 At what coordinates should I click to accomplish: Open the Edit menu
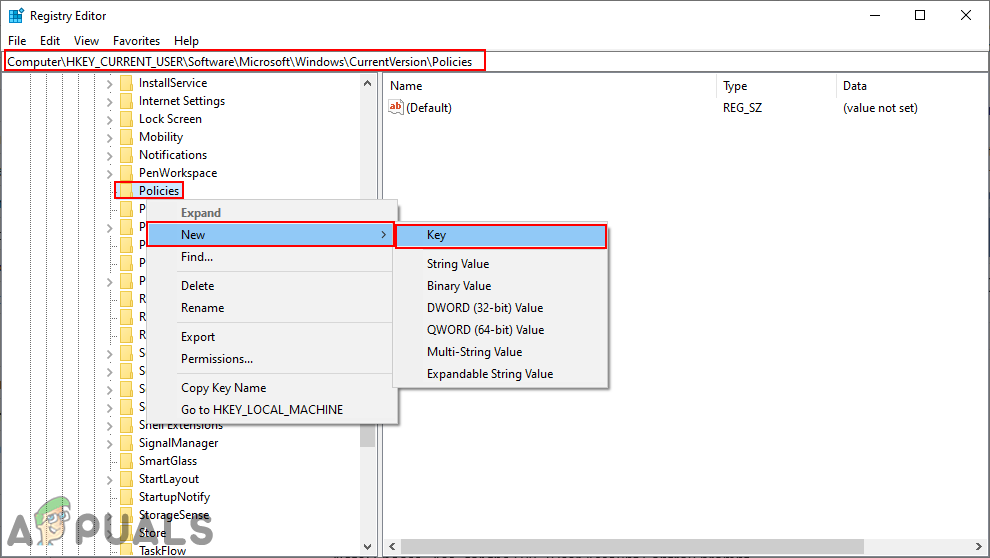click(50, 40)
